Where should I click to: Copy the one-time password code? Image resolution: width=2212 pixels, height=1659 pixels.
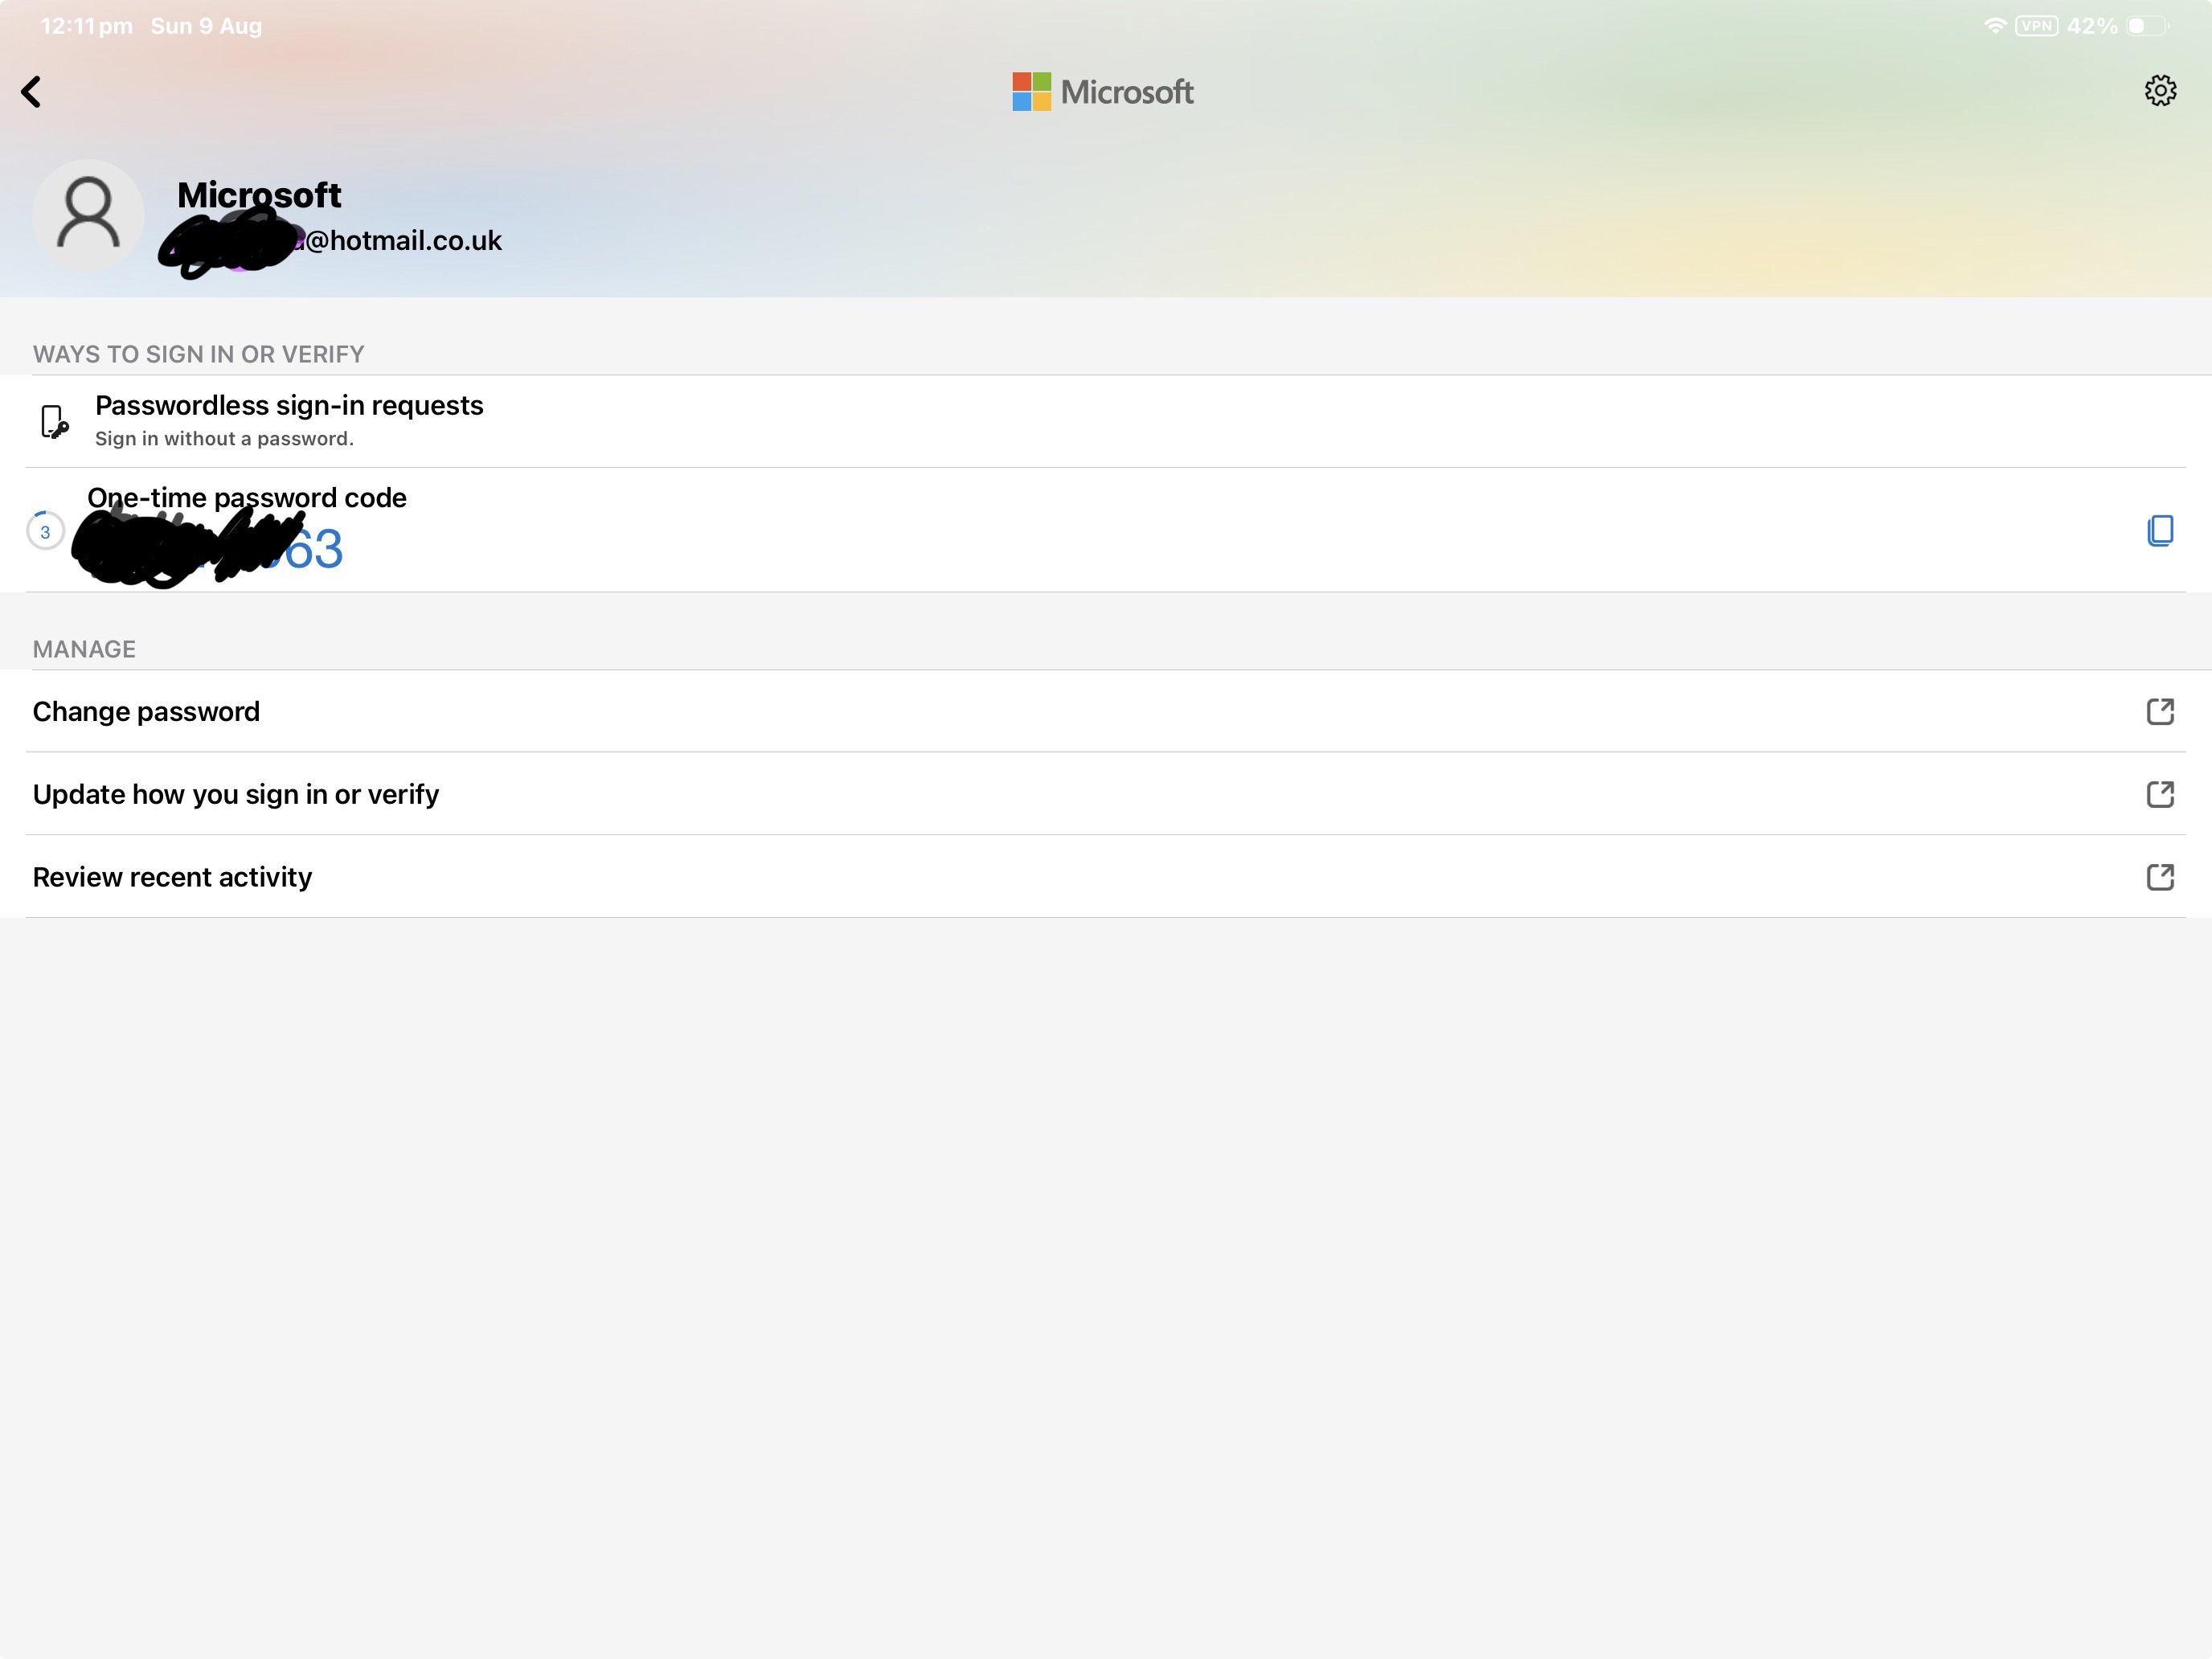pos(2160,531)
